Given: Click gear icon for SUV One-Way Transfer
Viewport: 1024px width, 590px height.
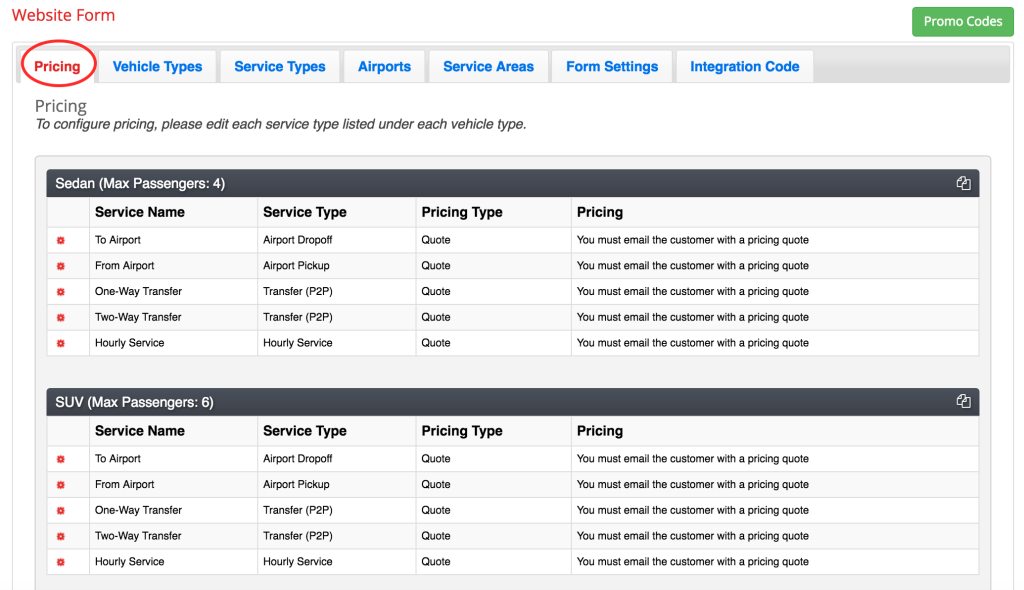Looking at the screenshot, I should pos(61,510).
